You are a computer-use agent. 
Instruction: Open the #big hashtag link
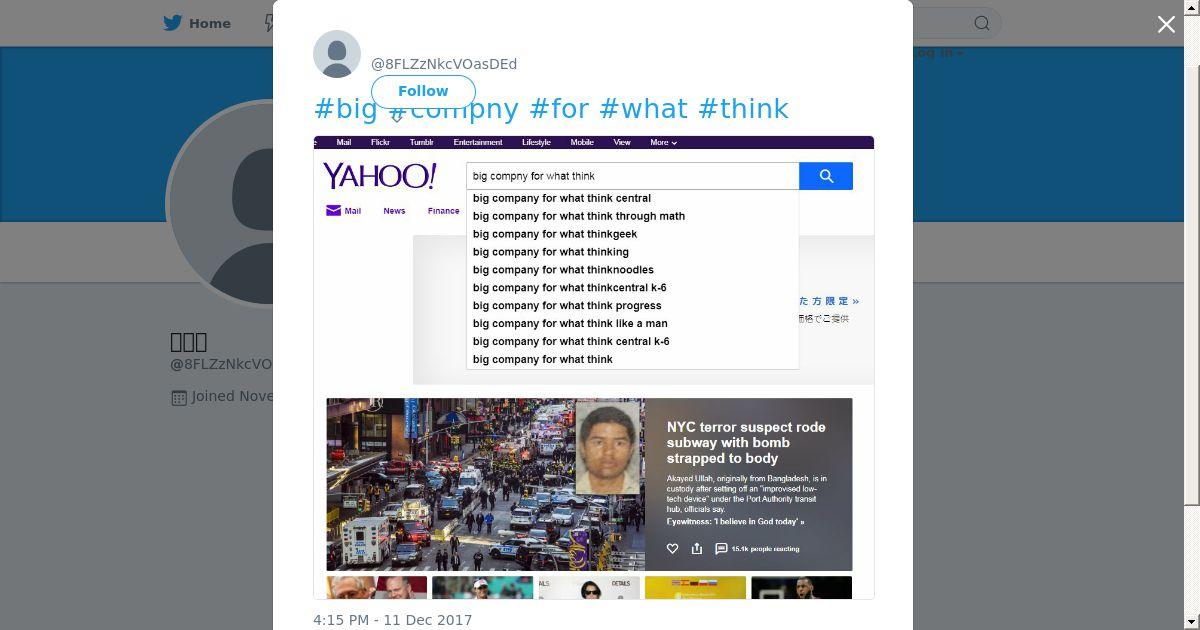coord(346,109)
